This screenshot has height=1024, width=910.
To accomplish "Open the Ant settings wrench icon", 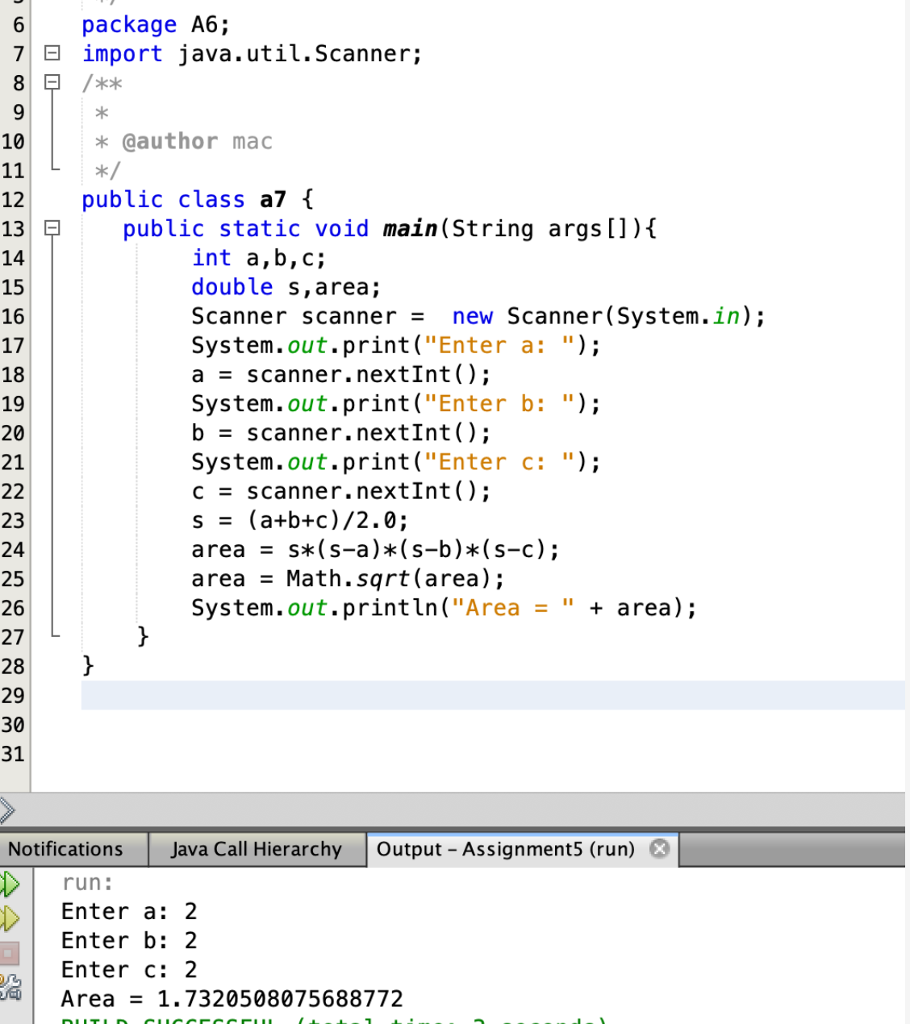I will click(10, 985).
